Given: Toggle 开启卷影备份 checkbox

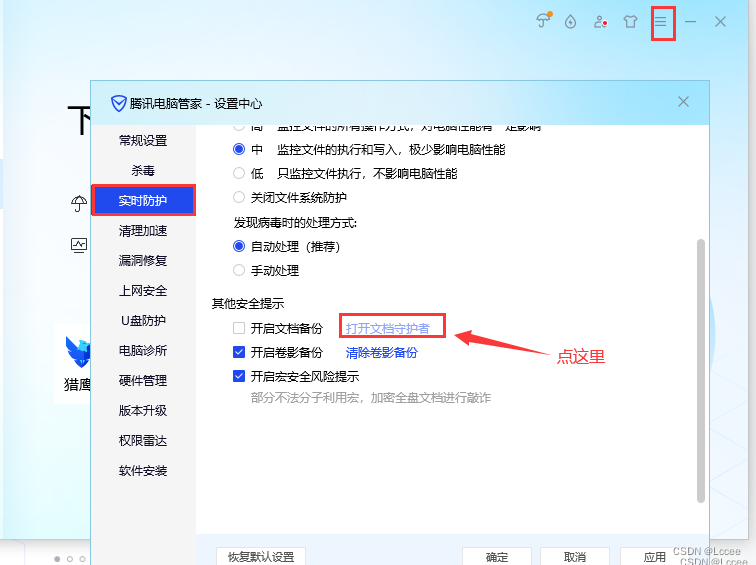Looking at the screenshot, I should [x=239, y=352].
